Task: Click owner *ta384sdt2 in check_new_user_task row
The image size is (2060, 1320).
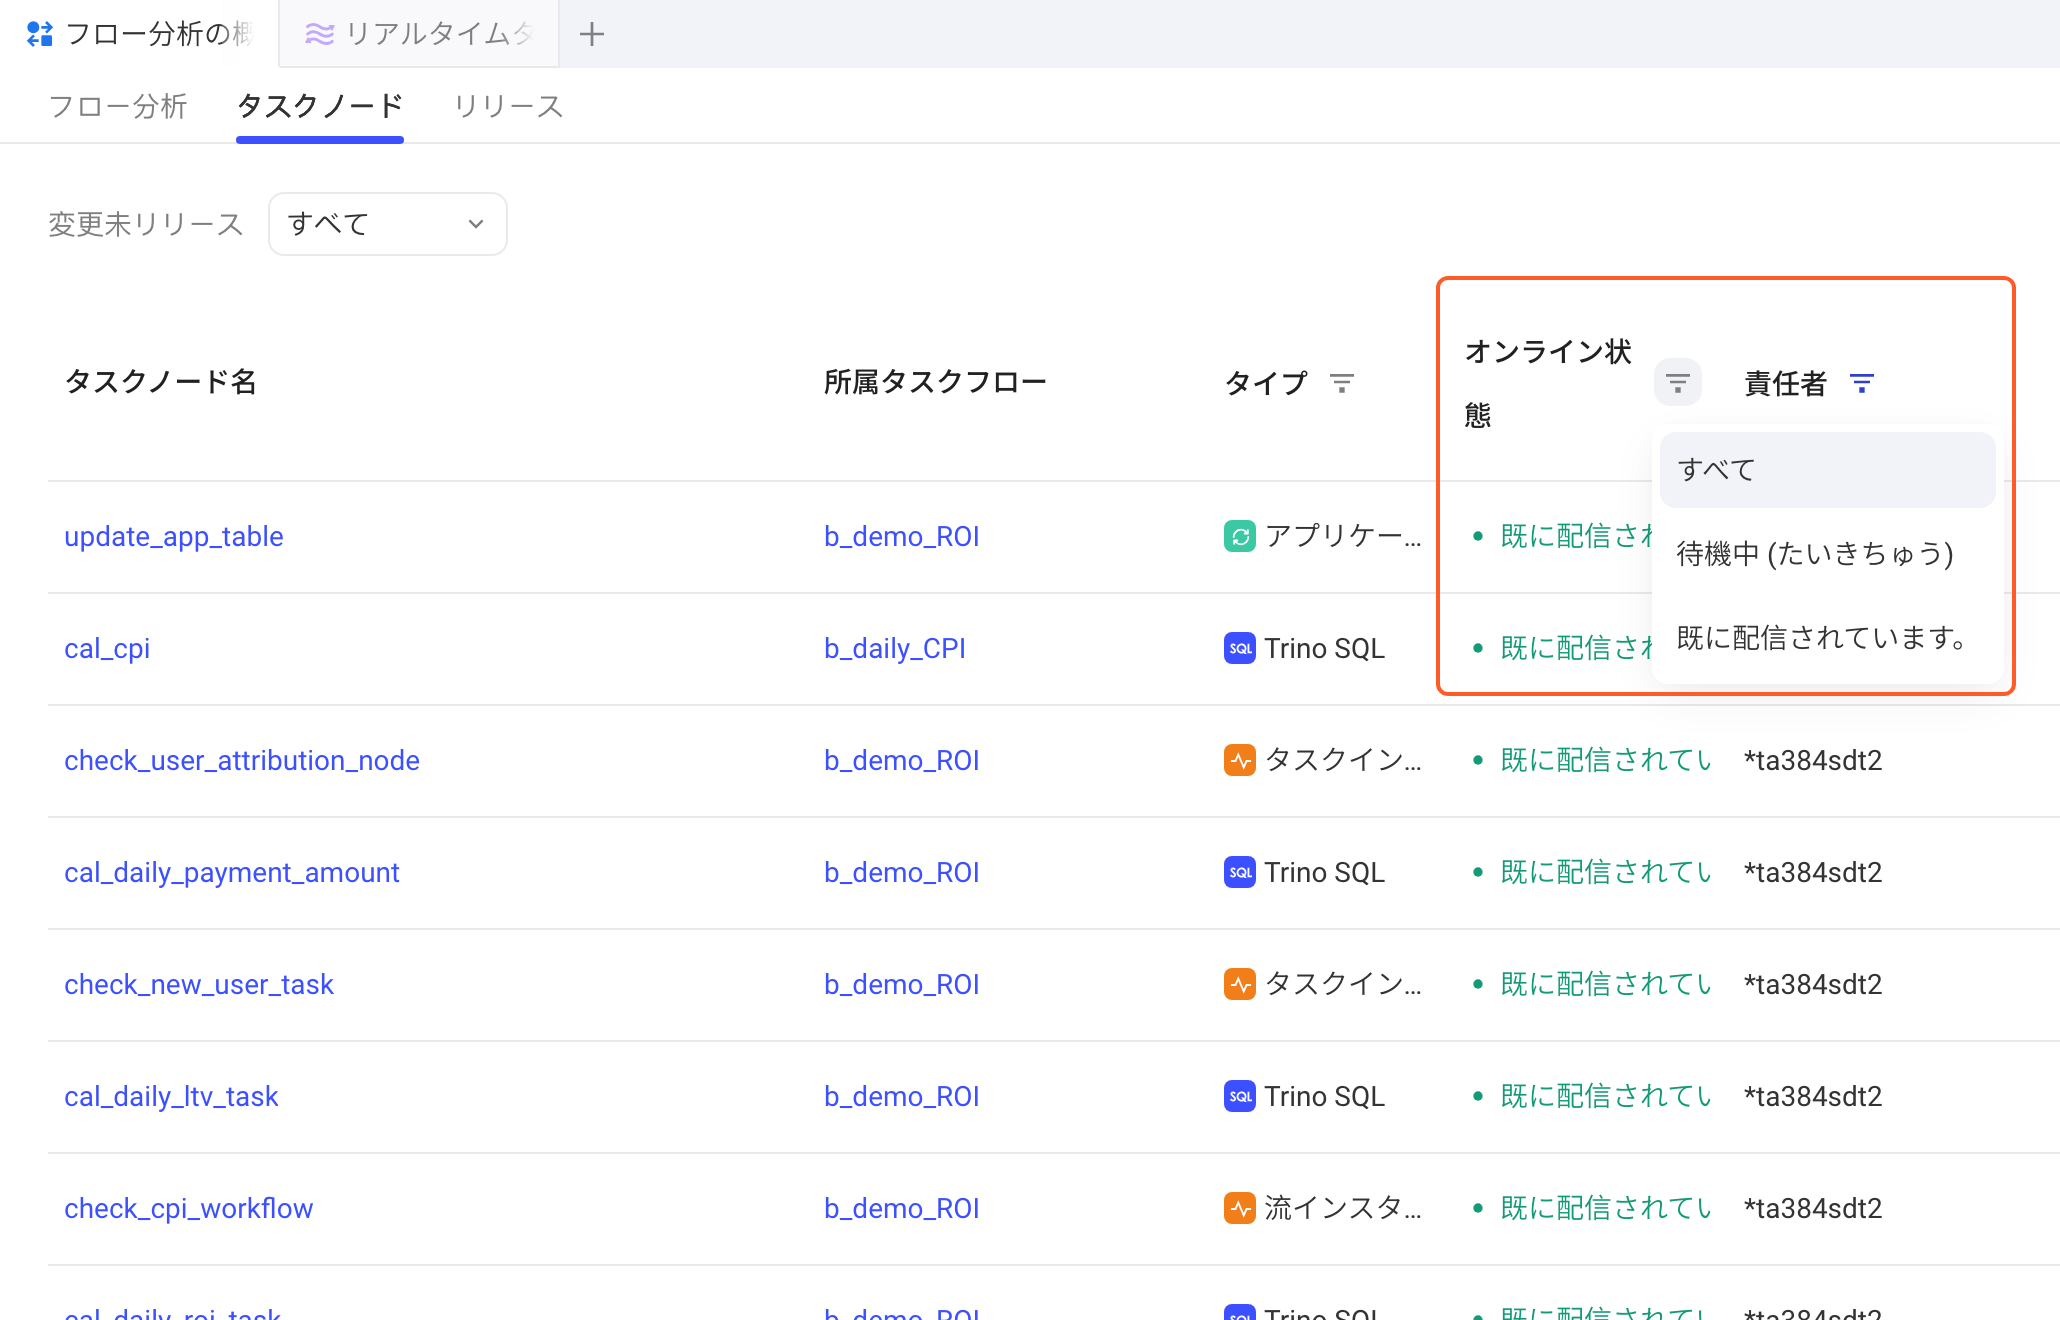Action: point(1813,984)
